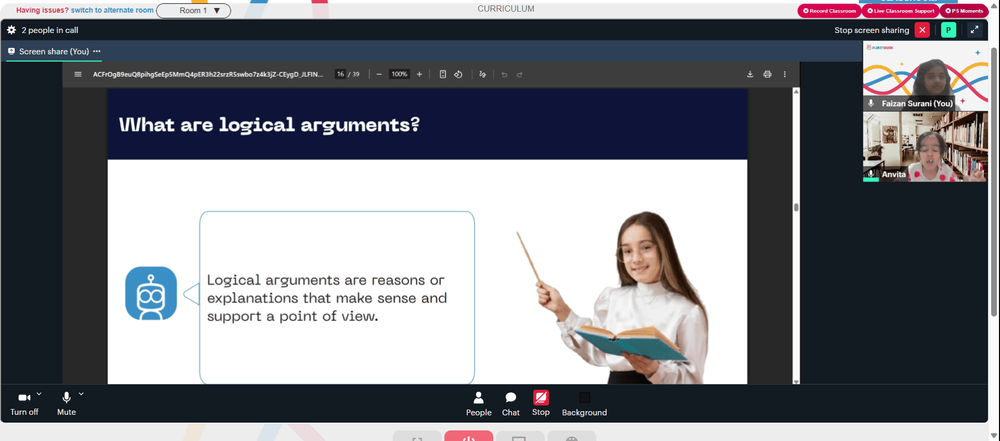Open Screen share tab options ellipsis
The width and height of the screenshot is (1000, 441).
click(96, 51)
